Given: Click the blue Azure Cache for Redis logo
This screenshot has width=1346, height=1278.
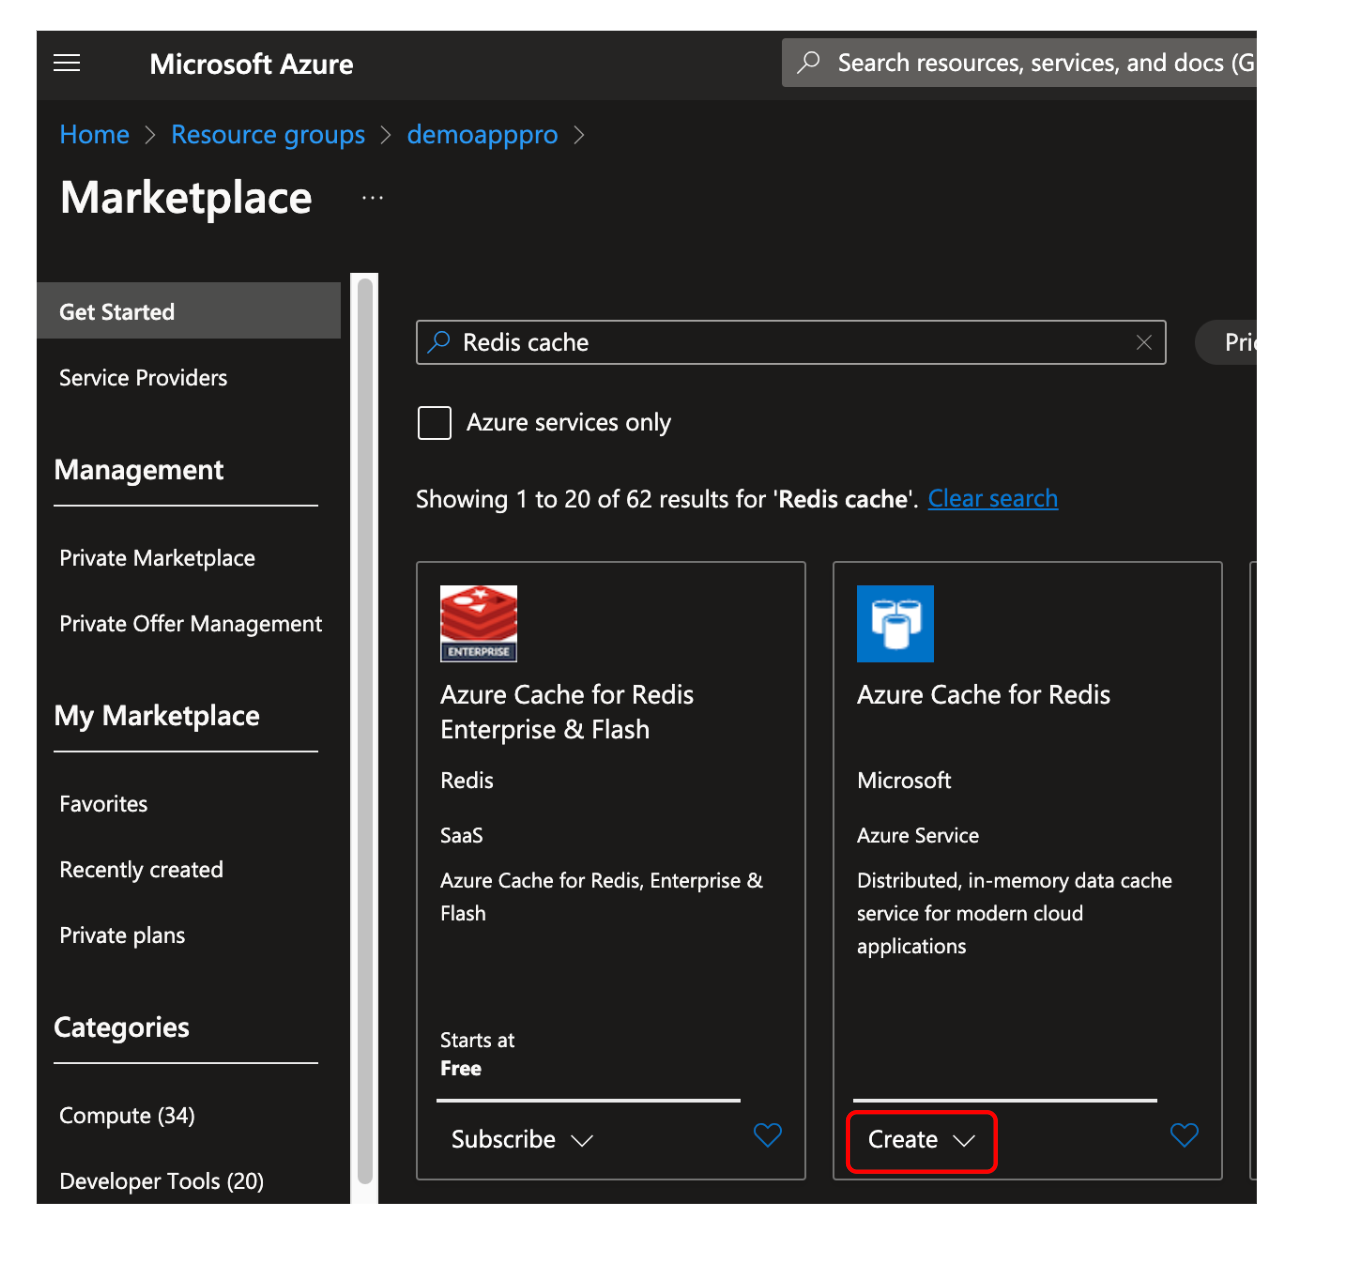Looking at the screenshot, I should (x=895, y=624).
